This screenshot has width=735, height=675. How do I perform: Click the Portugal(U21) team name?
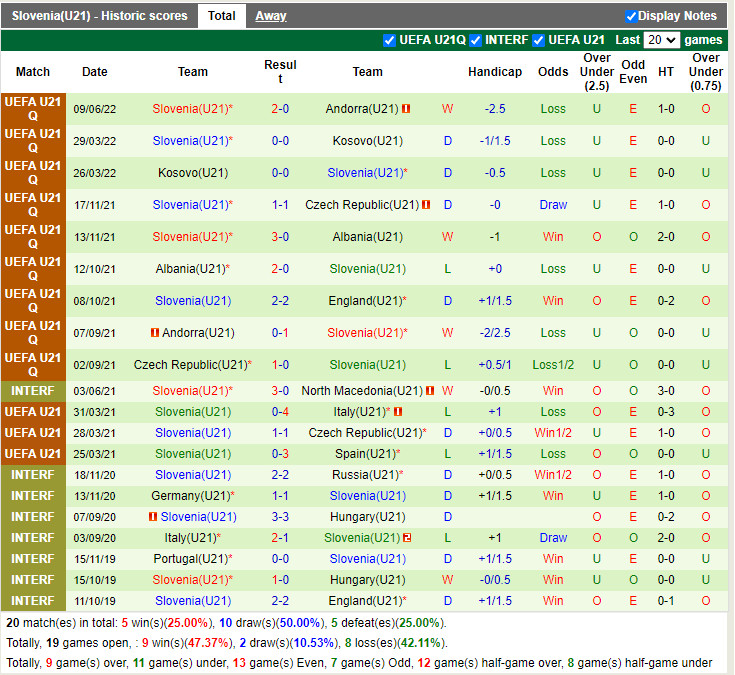(x=193, y=559)
